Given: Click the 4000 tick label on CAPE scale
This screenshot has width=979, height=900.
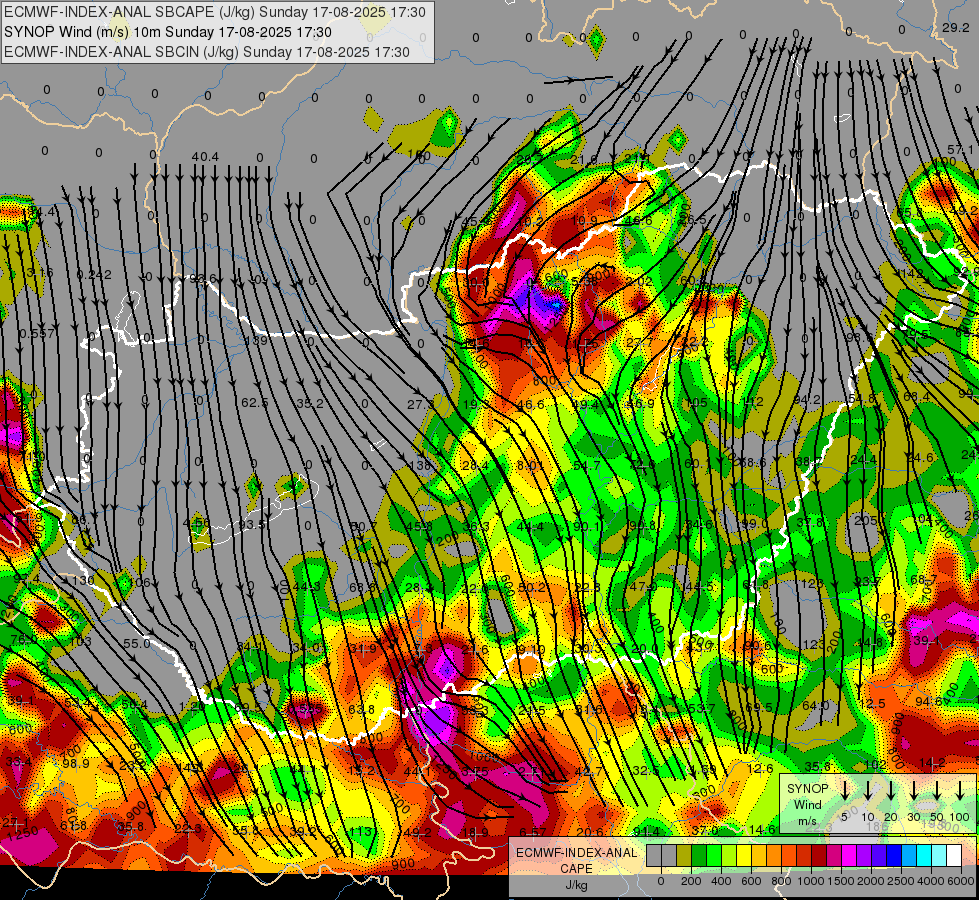Looking at the screenshot, I should 931,881.
